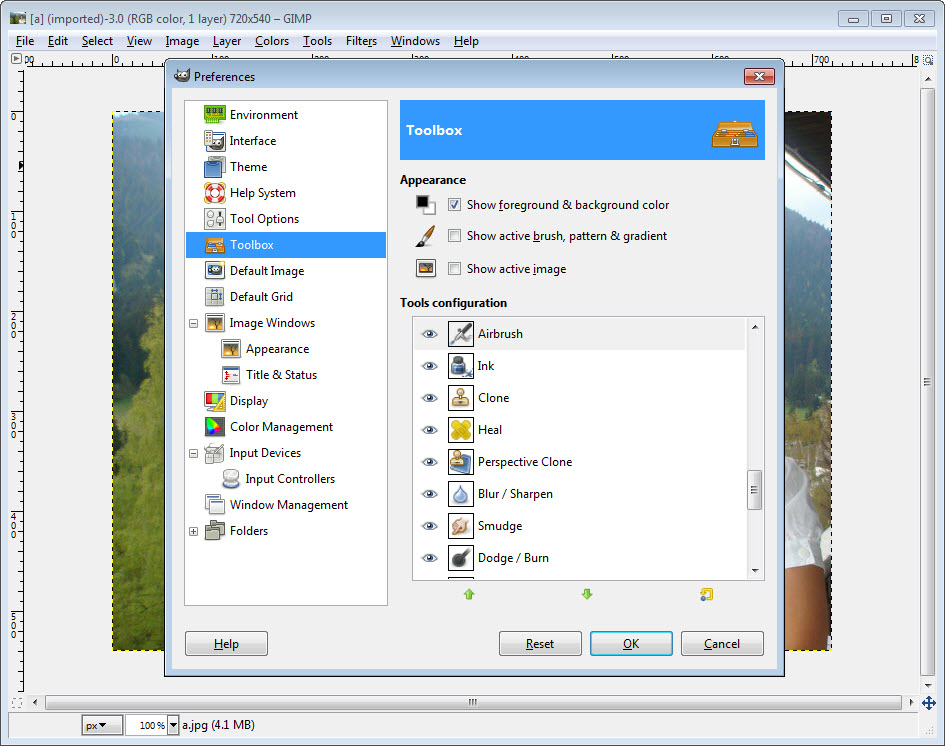Collapse the Image Windows tree node
Viewport: 945px width, 746px height.
(x=193, y=323)
